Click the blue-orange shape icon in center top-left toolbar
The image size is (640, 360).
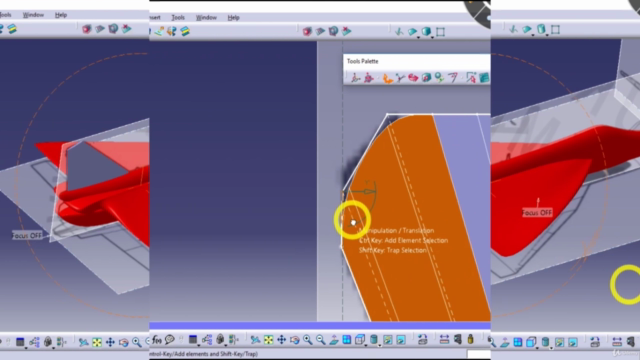point(171,31)
